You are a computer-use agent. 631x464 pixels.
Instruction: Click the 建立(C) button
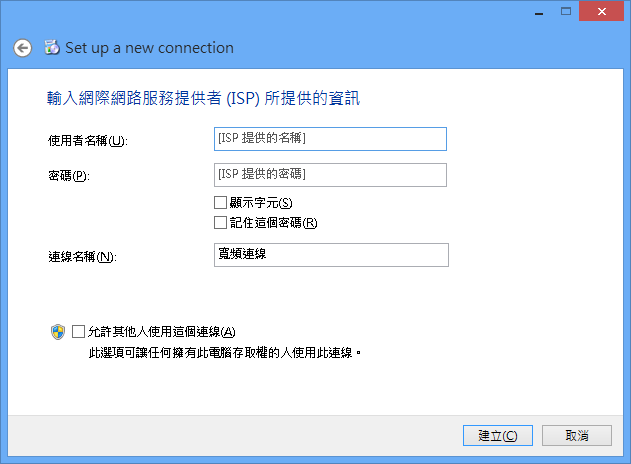pos(498,435)
